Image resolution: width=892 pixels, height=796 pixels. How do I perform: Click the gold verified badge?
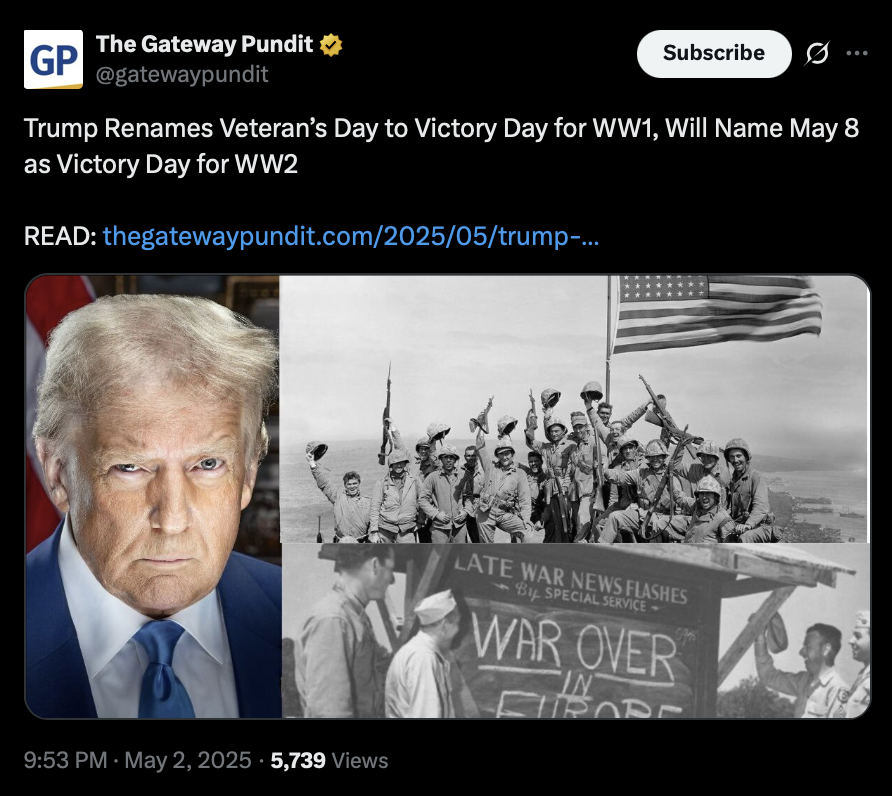click(x=331, y=44)
